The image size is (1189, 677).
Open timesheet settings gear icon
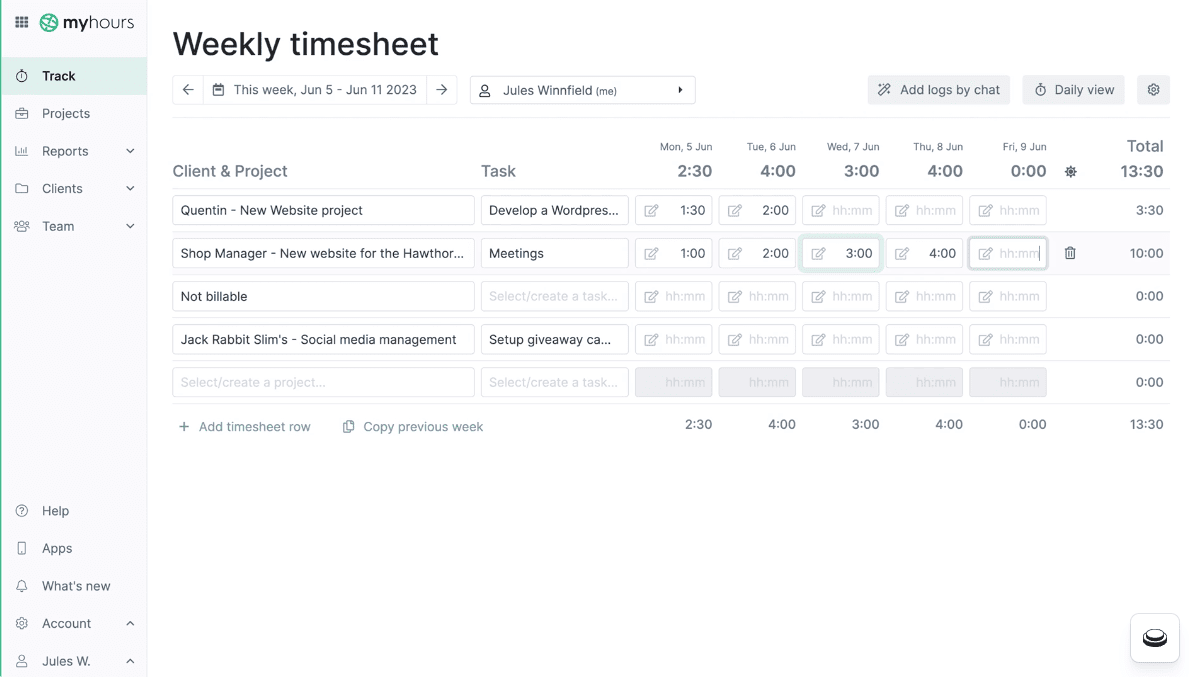(1153, 90)
